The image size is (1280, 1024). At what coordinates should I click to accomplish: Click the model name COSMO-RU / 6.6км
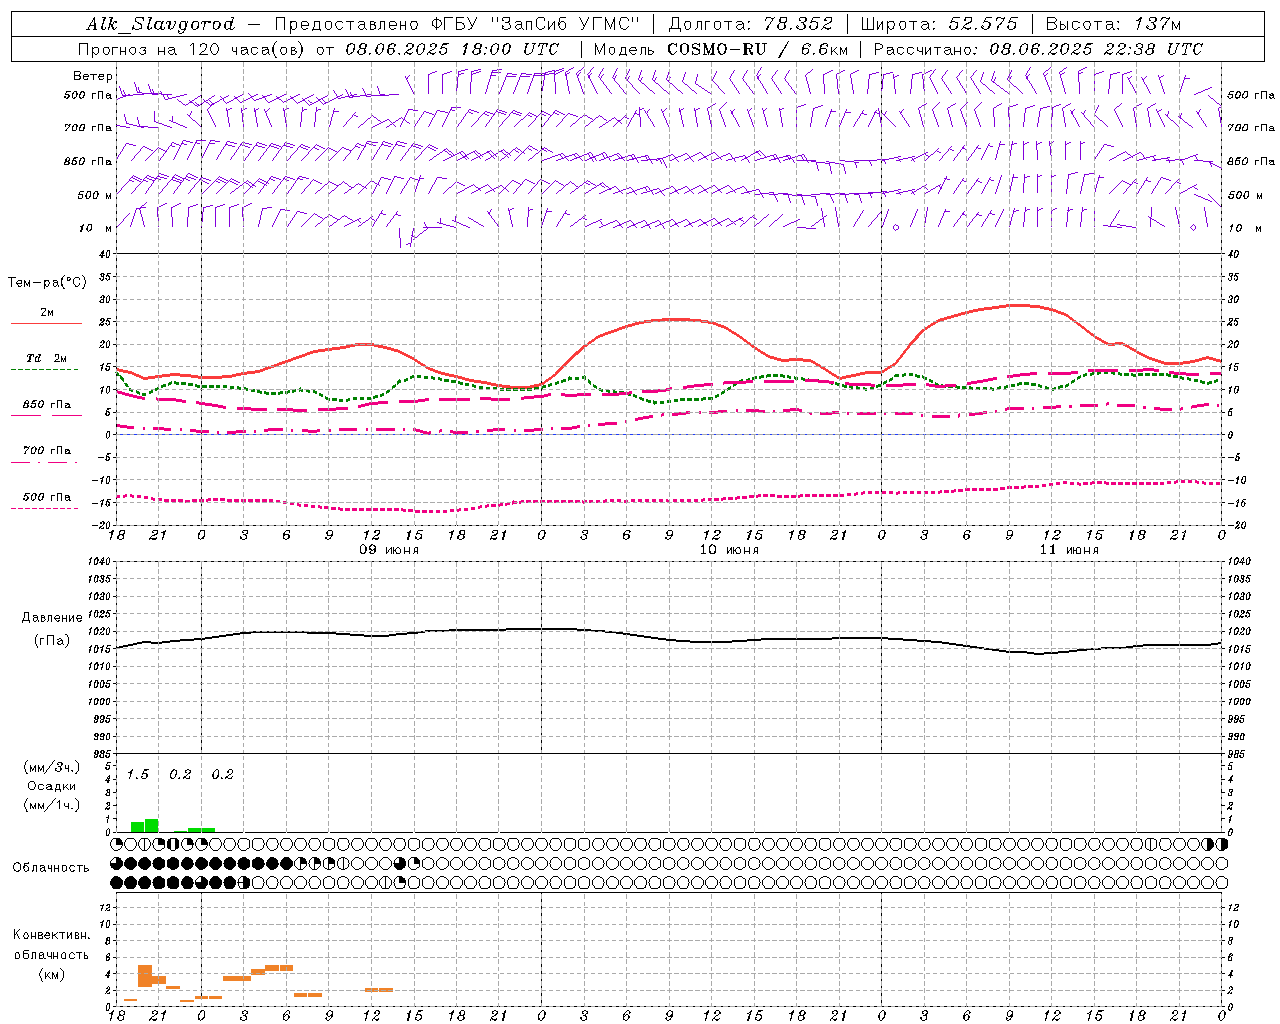(758, 49)
